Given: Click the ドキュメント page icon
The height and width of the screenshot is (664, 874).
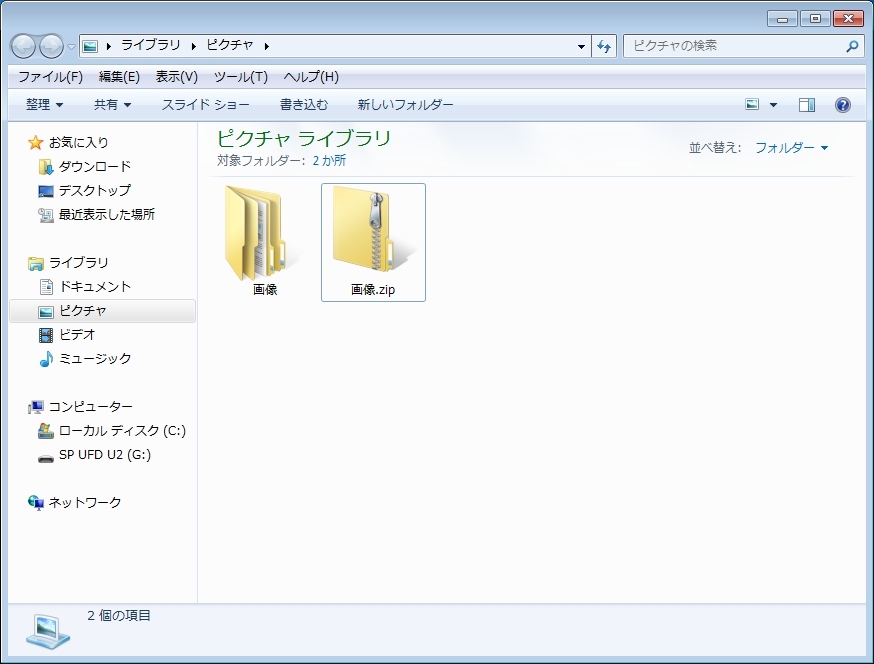Looking at the screenshot, I should click(46, 287).
